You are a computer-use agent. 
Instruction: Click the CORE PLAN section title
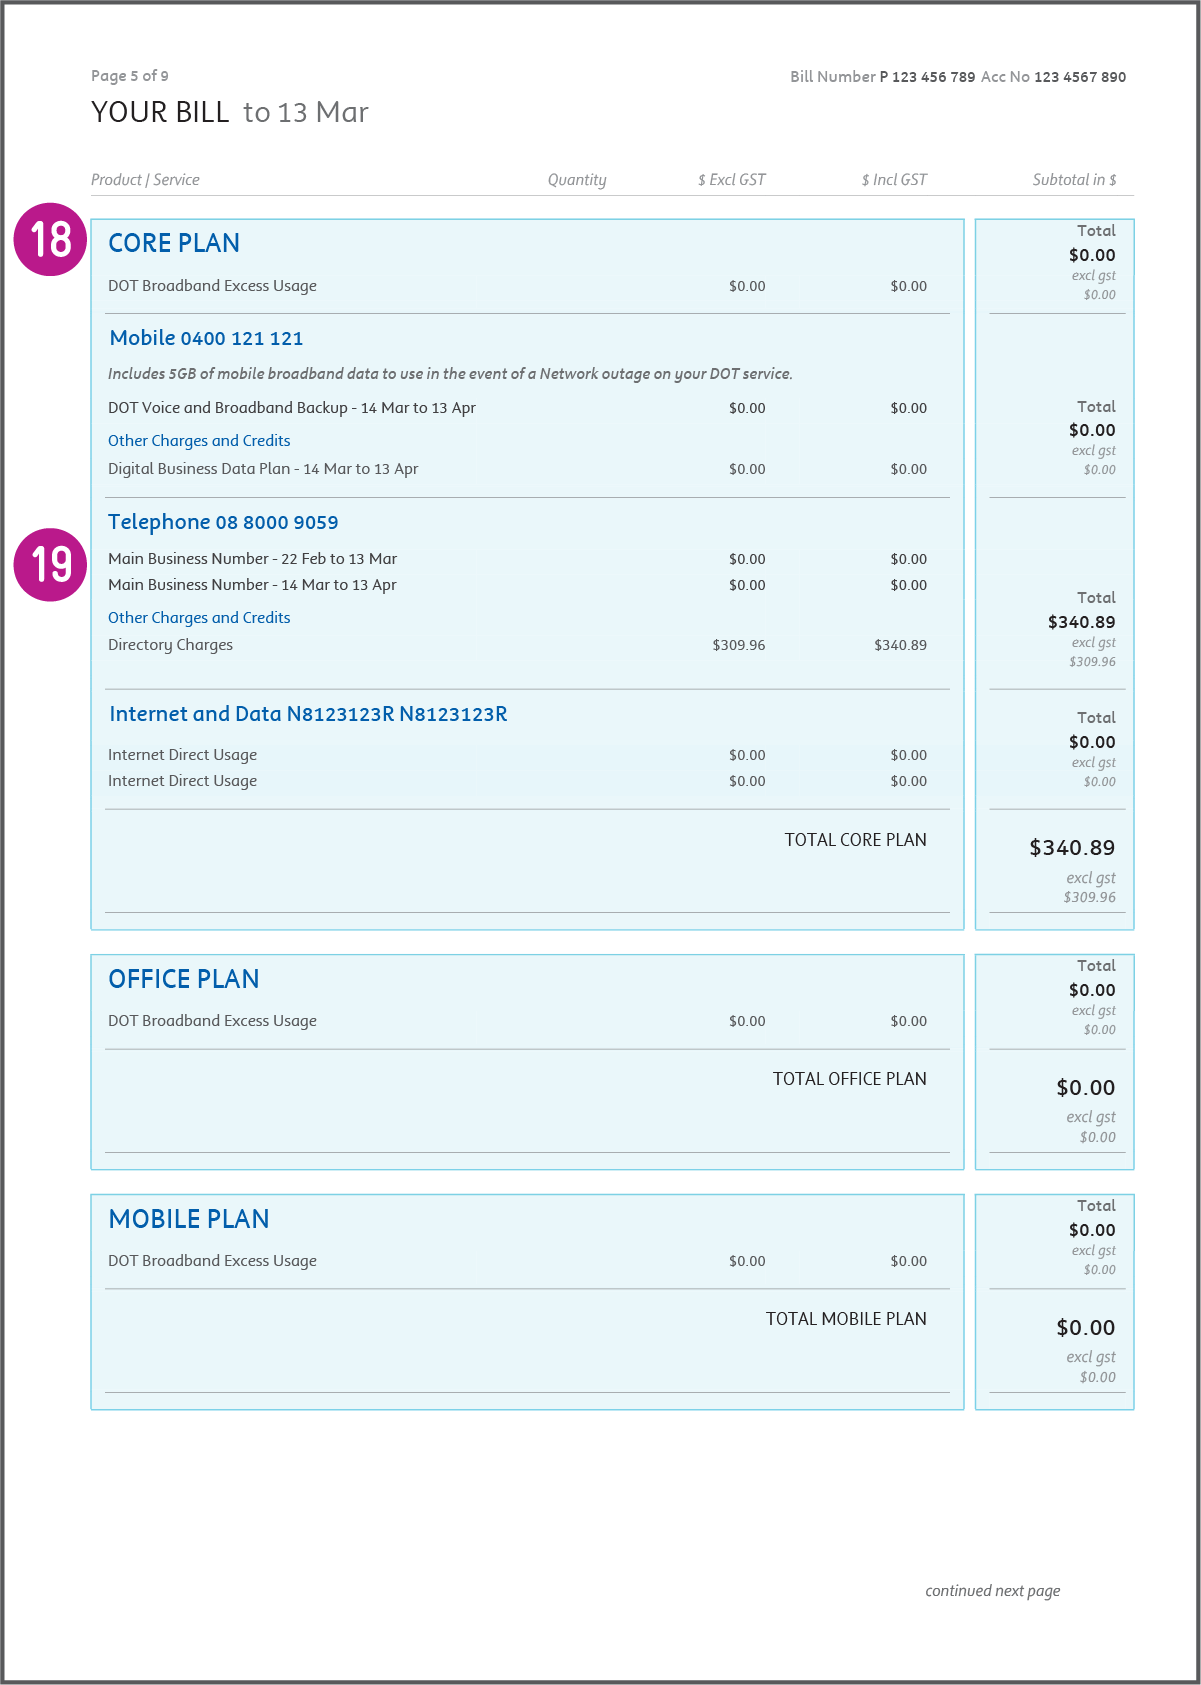point(174,243)
